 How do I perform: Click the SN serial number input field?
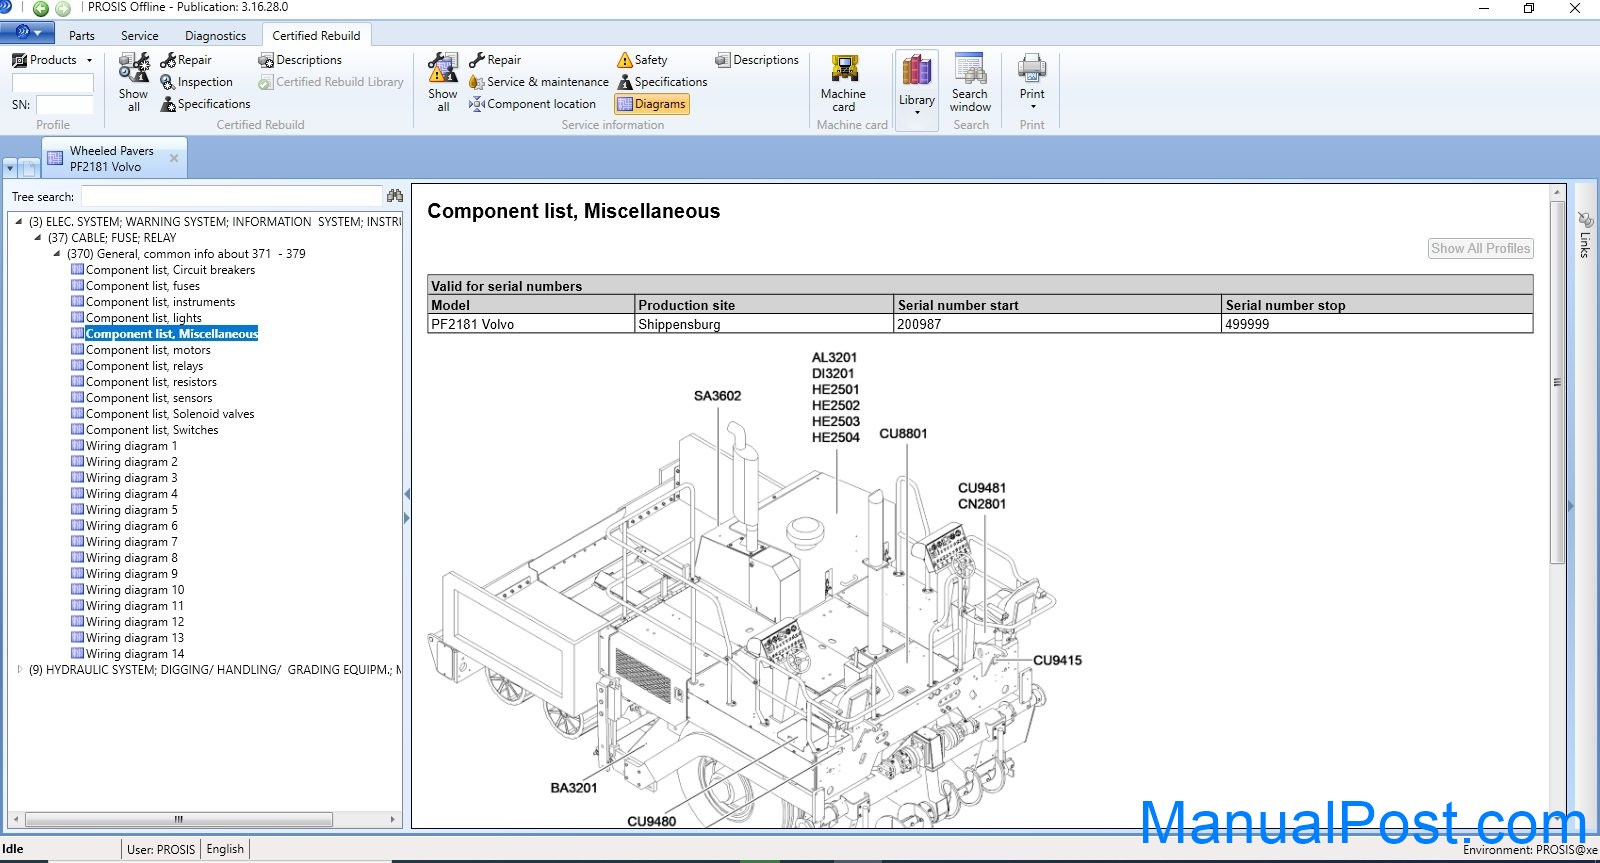point(65,104)
